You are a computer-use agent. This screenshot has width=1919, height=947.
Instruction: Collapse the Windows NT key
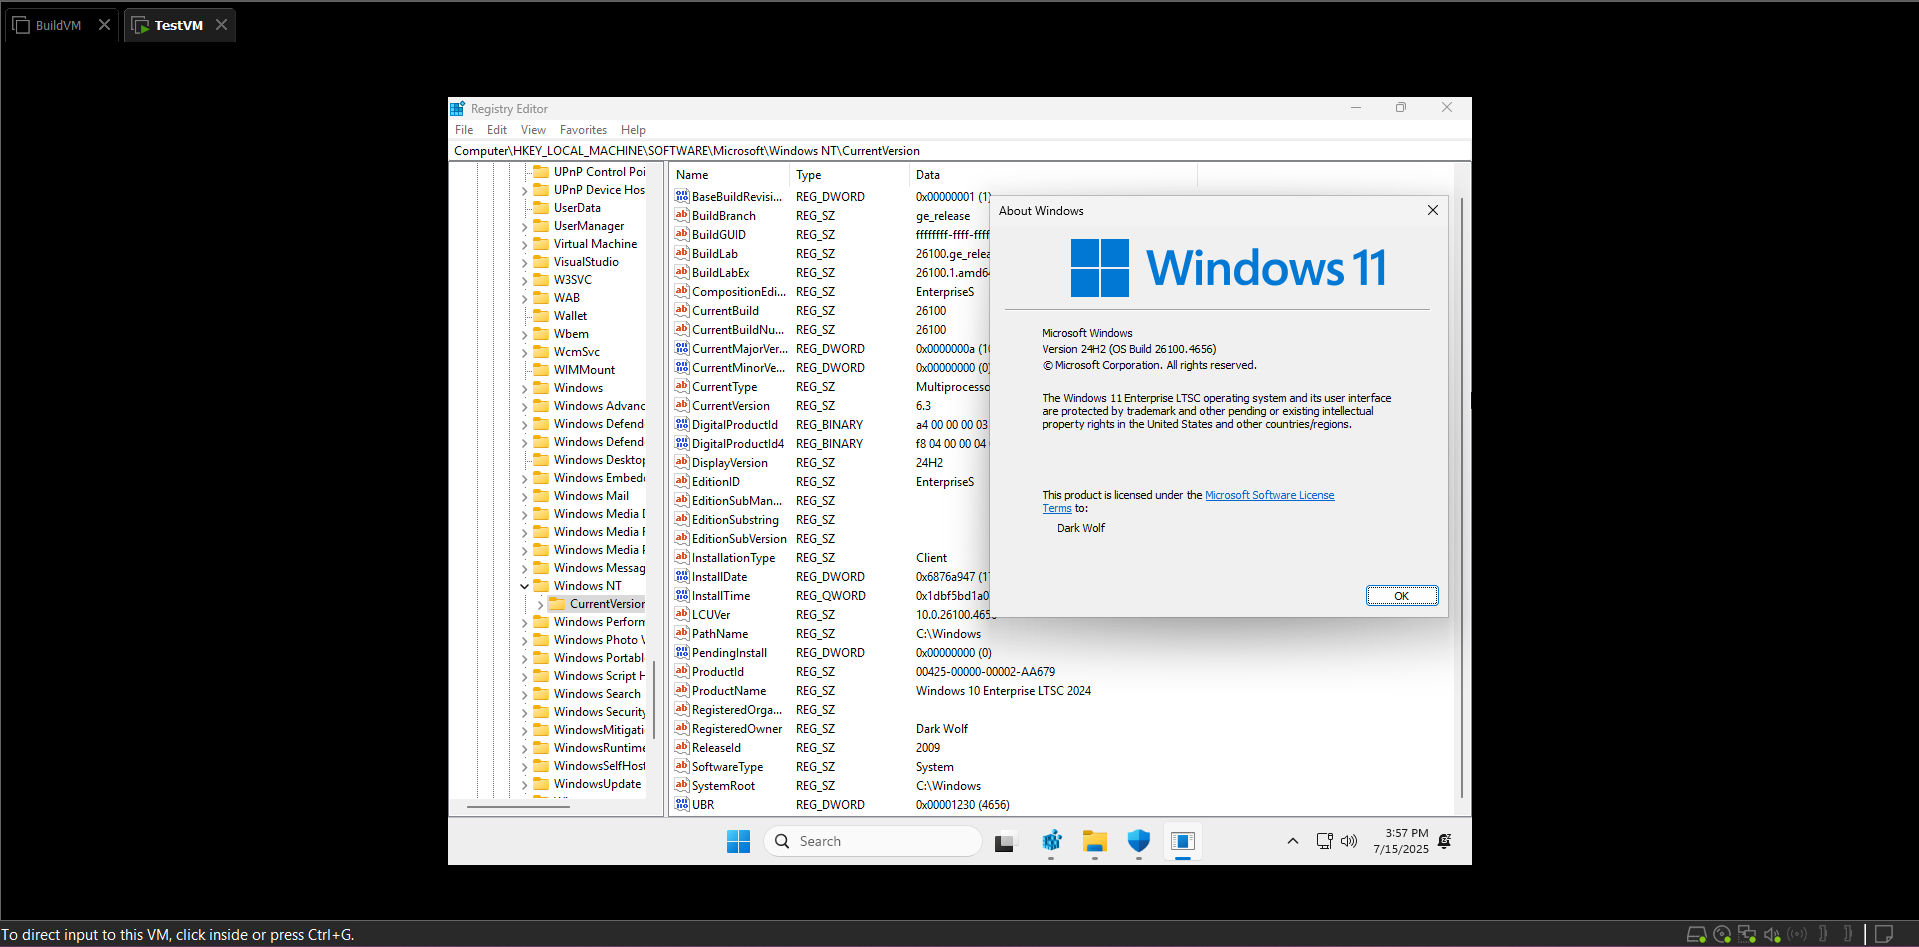point(524,586)
